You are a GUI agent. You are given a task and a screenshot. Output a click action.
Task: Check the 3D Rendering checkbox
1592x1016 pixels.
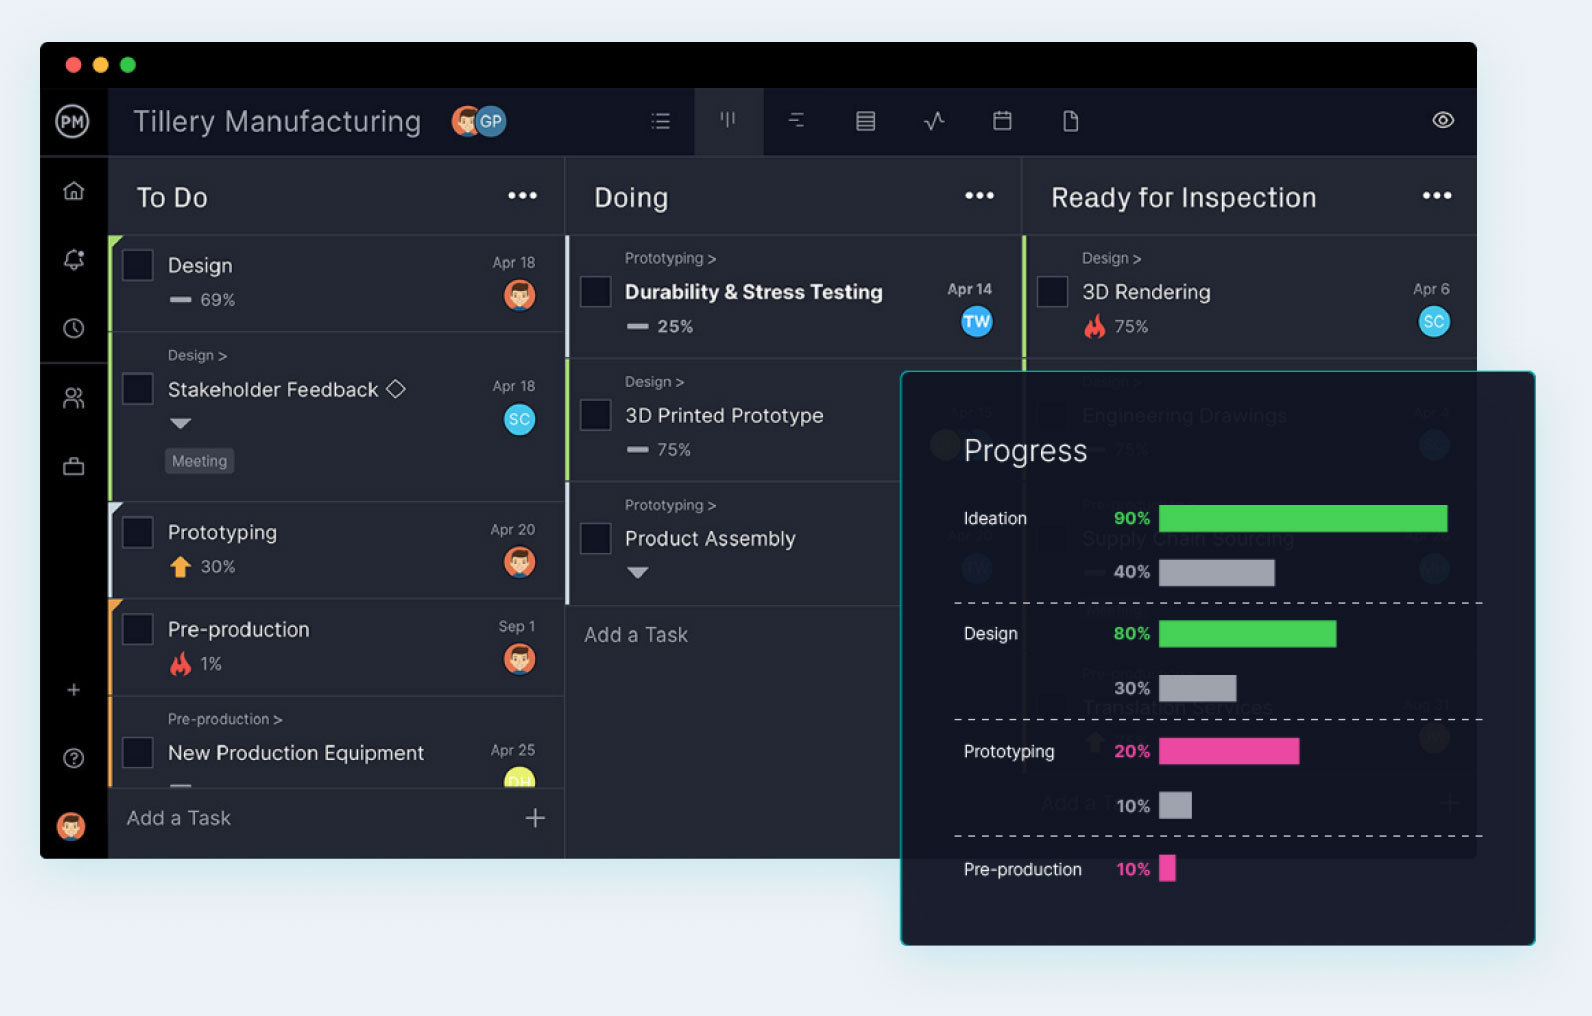click(x=1052, y=292)
